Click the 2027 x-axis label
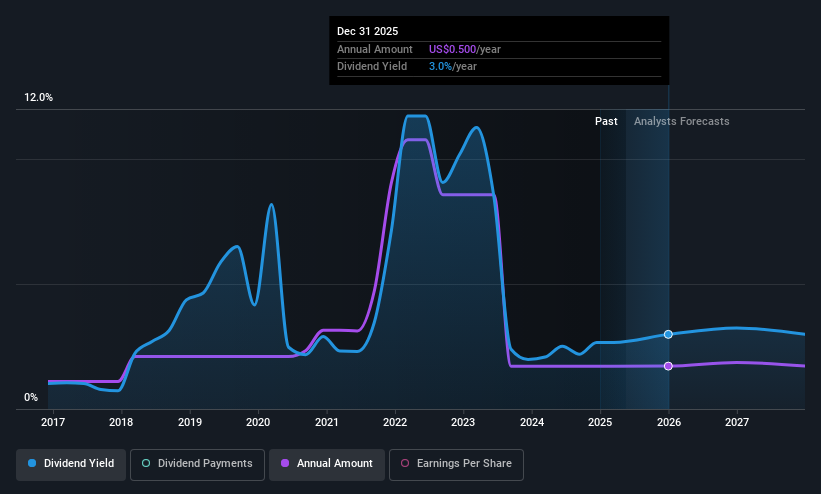 pyautogui.click(x=737, y=422)
